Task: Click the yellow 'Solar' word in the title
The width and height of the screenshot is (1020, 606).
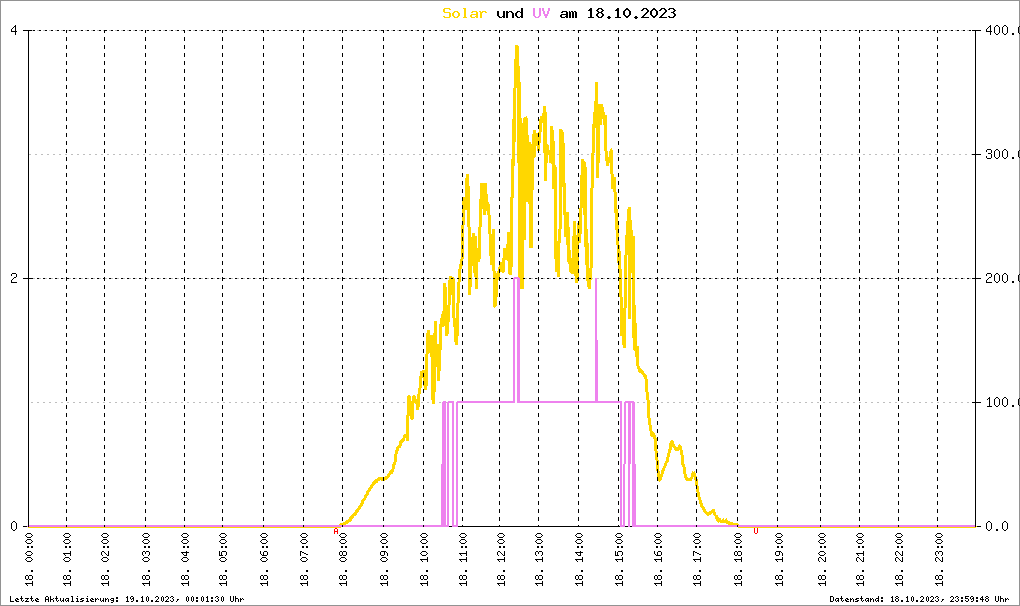Action: (x=464, y=13)
